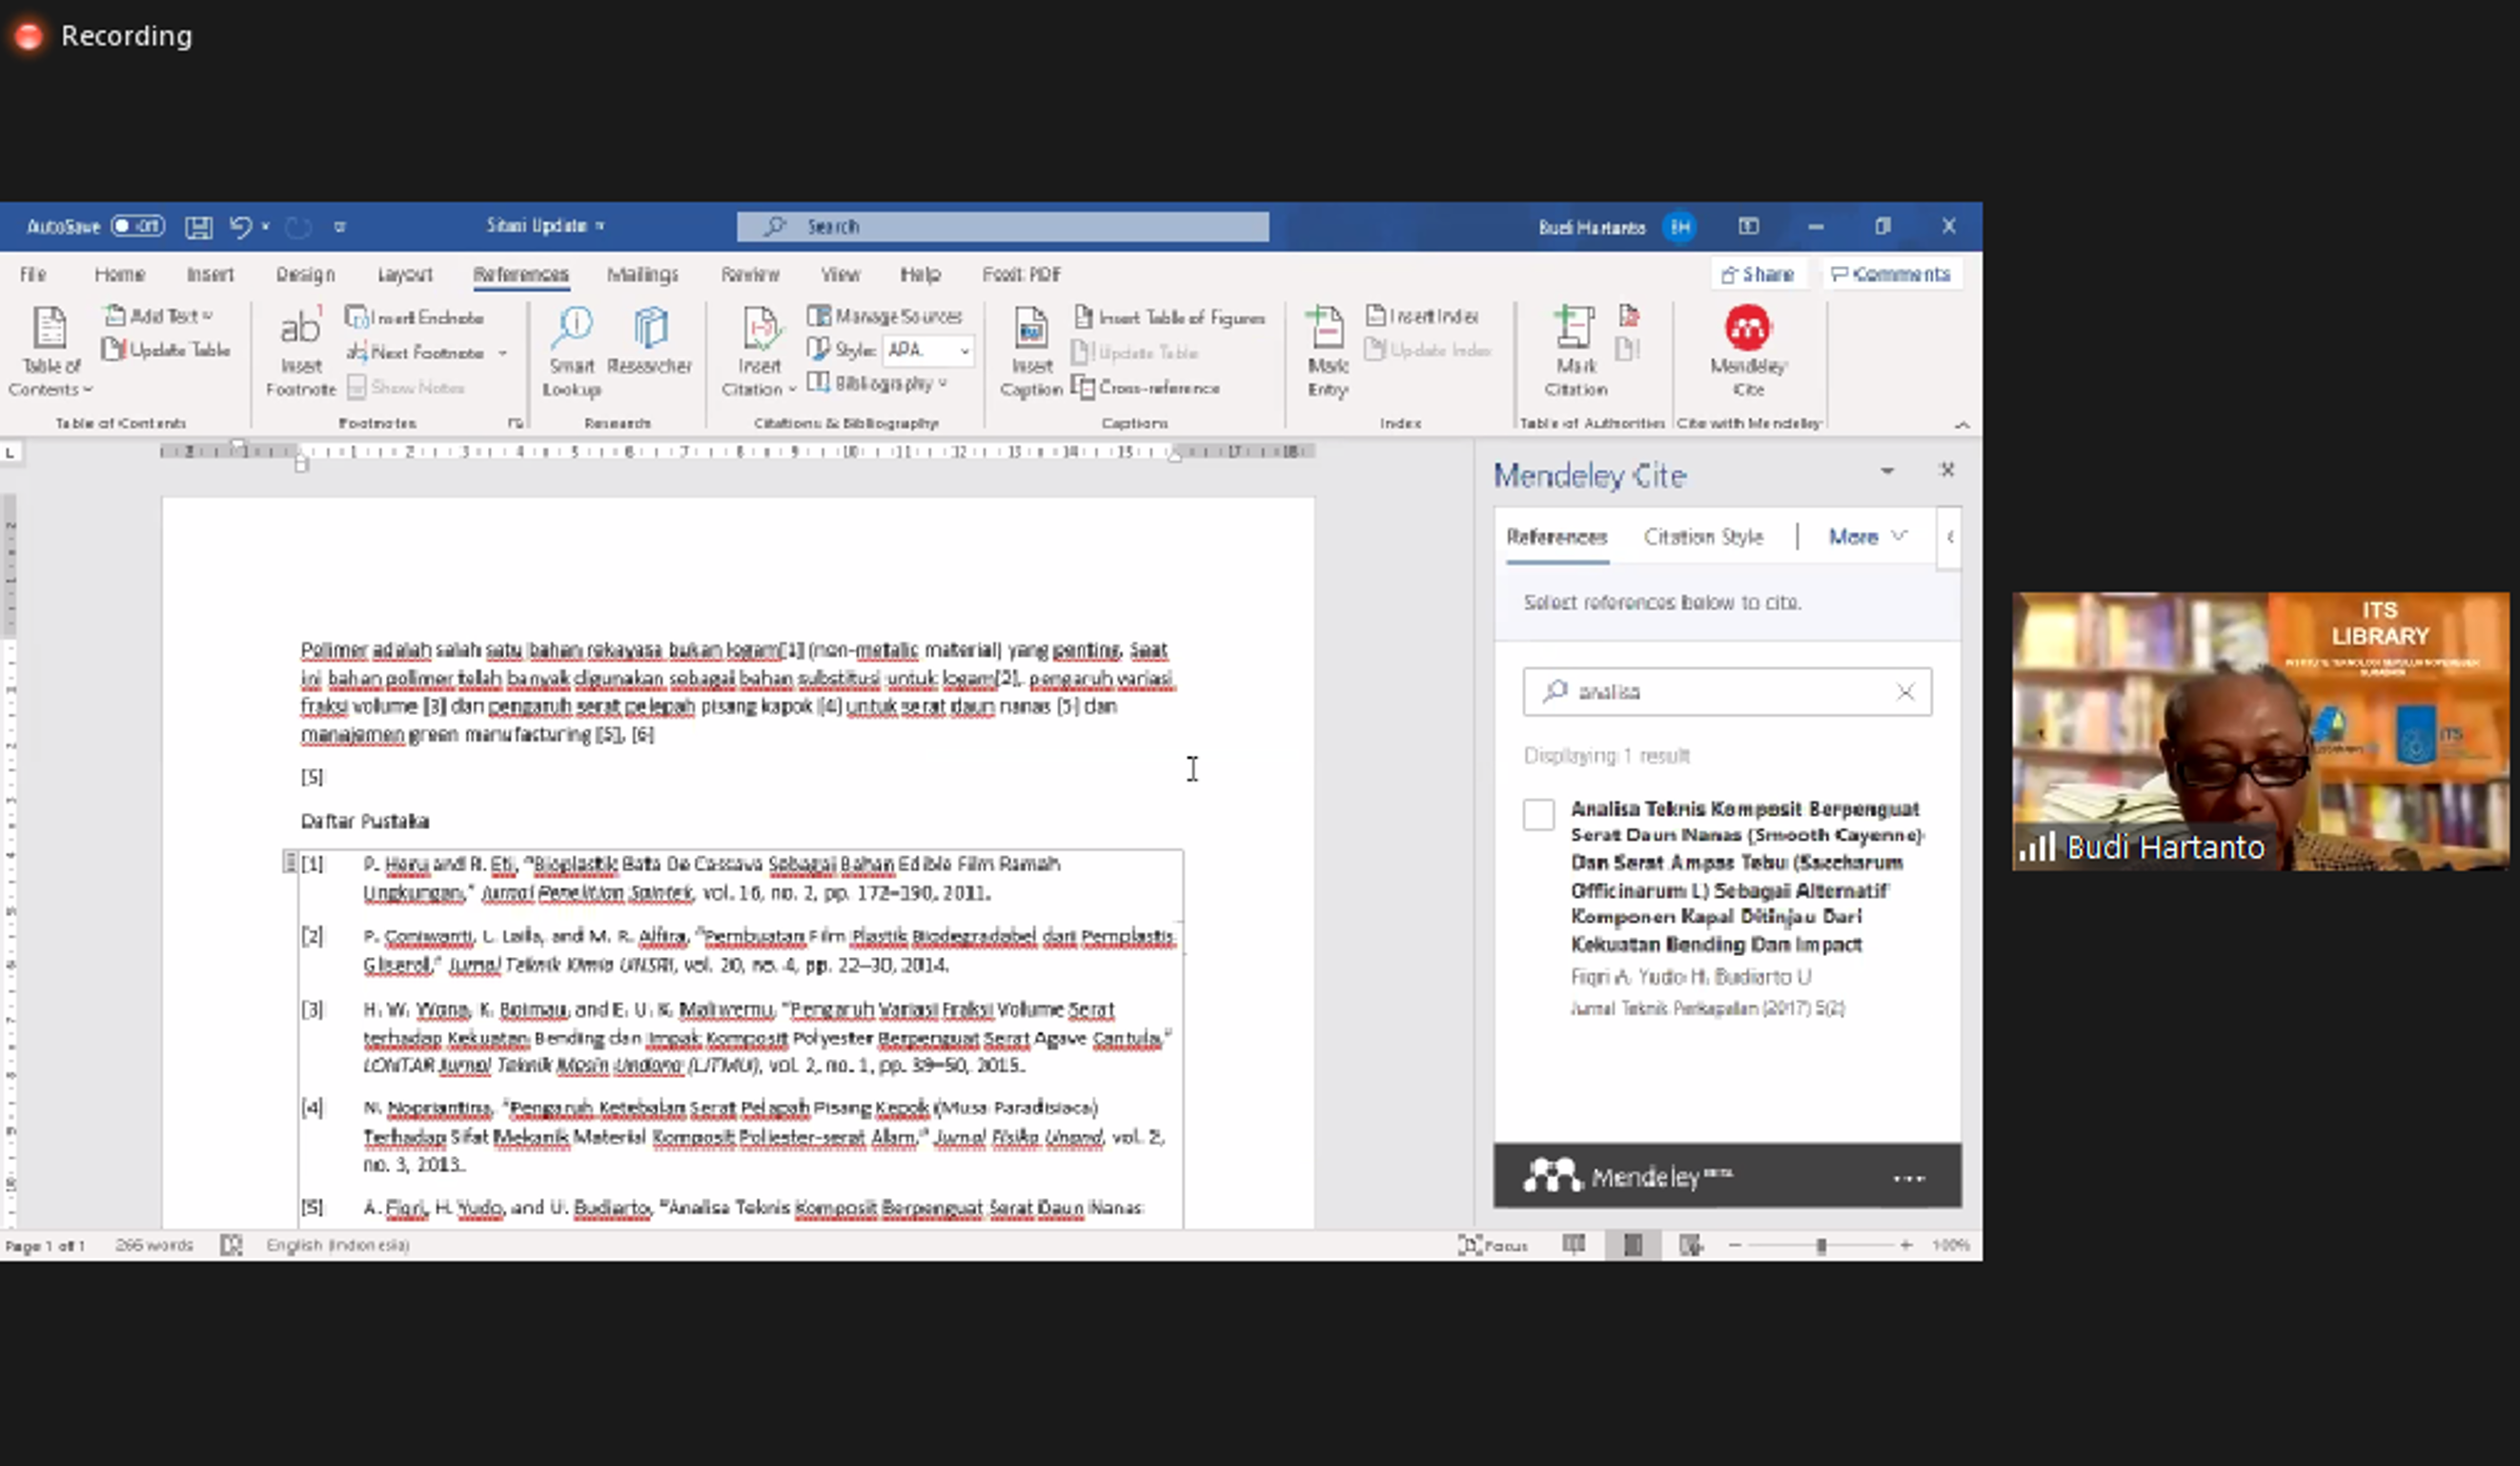This screenshot has height=1466, width=2520.
Task: Click the Save icon in title bar
Action: pos(198,227)
